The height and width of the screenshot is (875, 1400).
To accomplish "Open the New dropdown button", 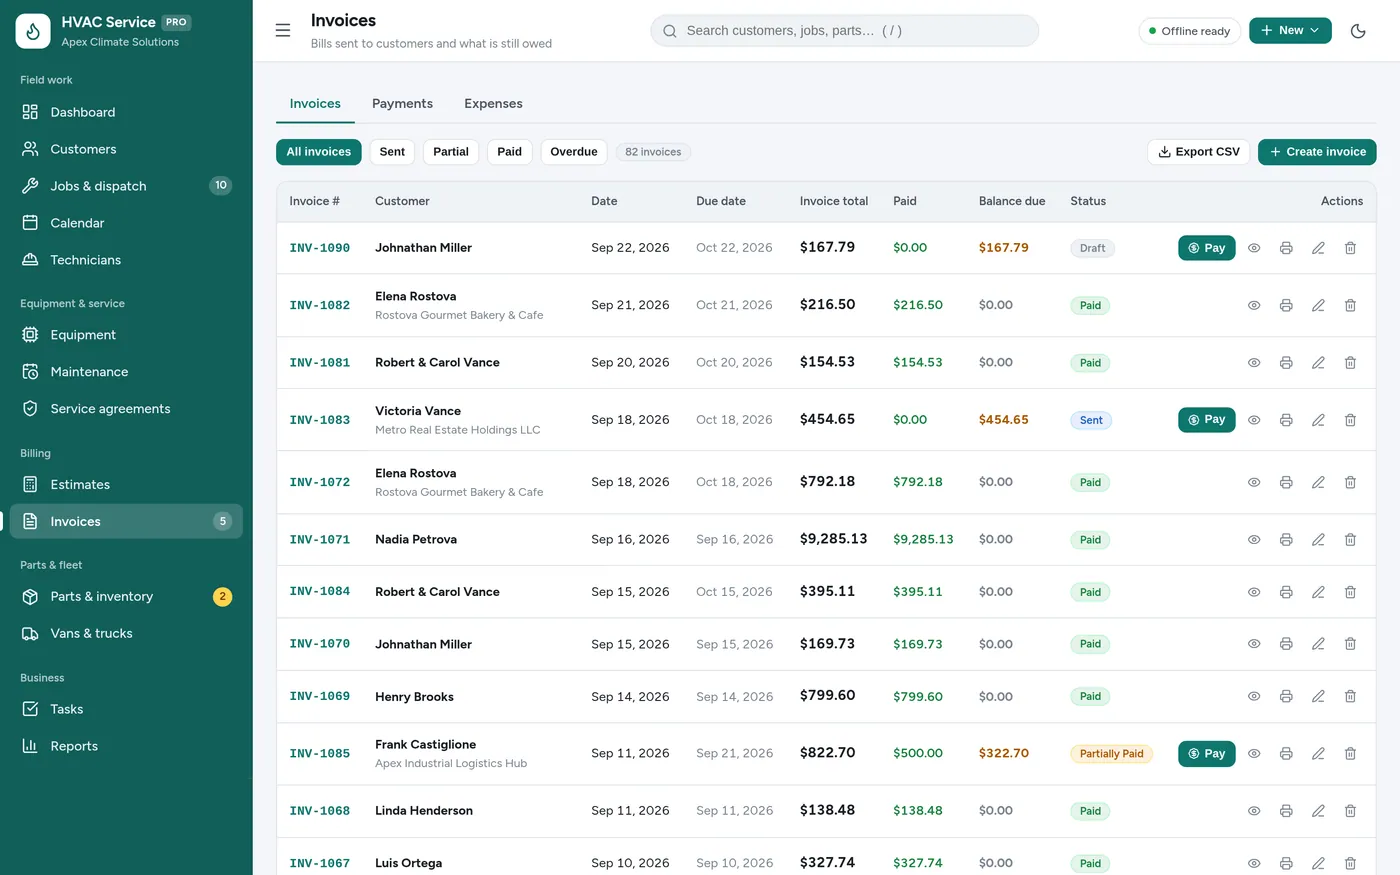I will (1290, 31).
